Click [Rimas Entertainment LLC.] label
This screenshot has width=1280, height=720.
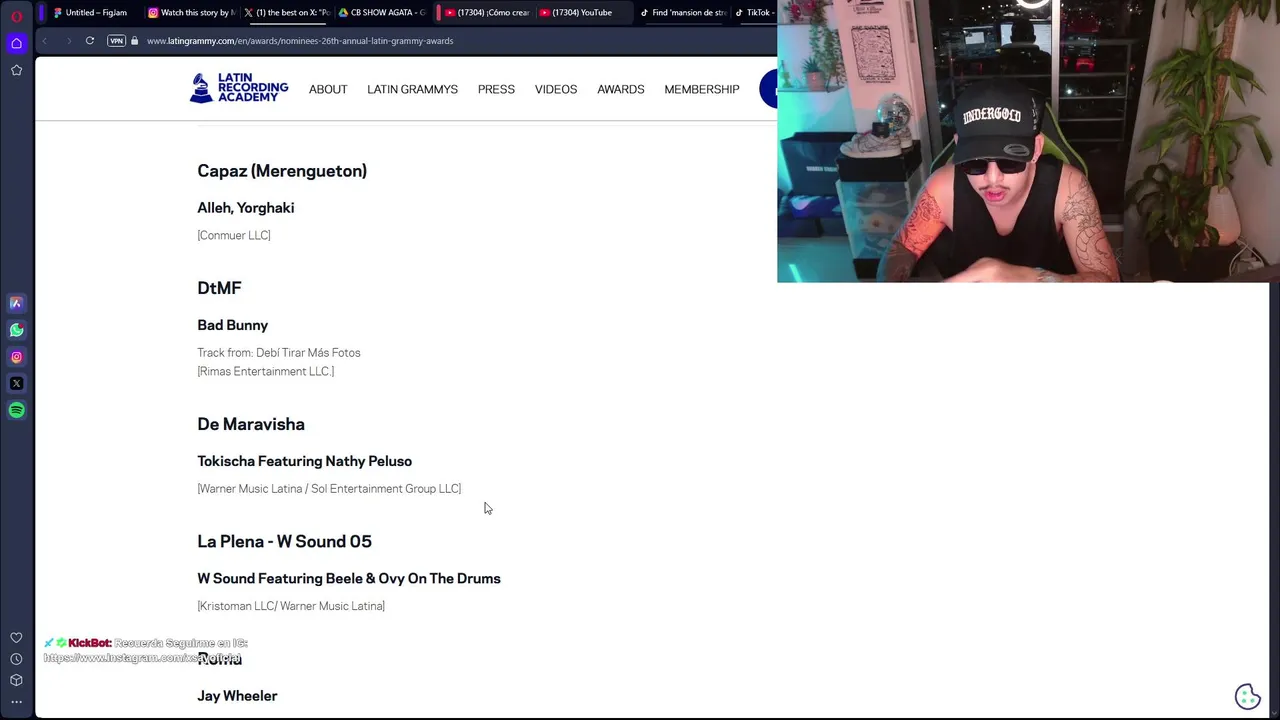[266, 371]
